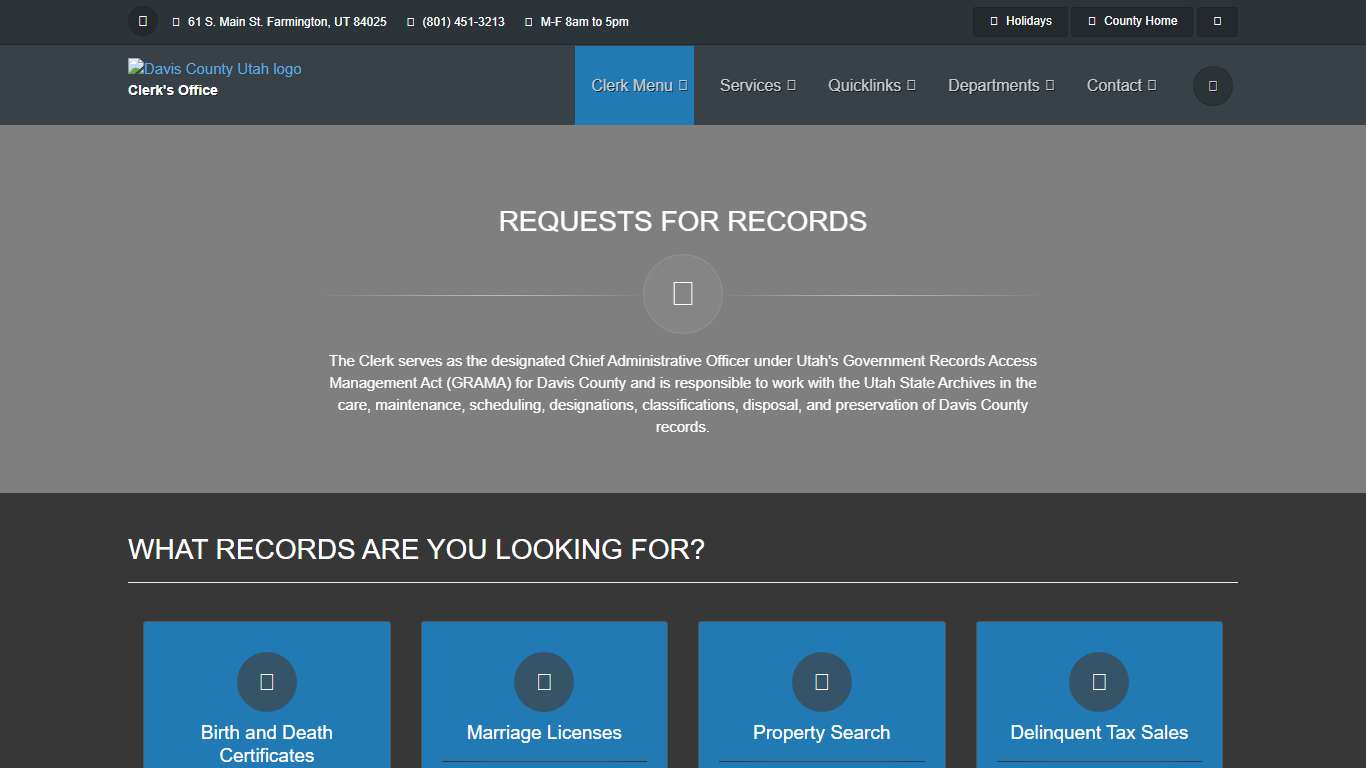Go to County Home
Viewport: 1366px width, 768px height.
click(x=1132, y=21)
